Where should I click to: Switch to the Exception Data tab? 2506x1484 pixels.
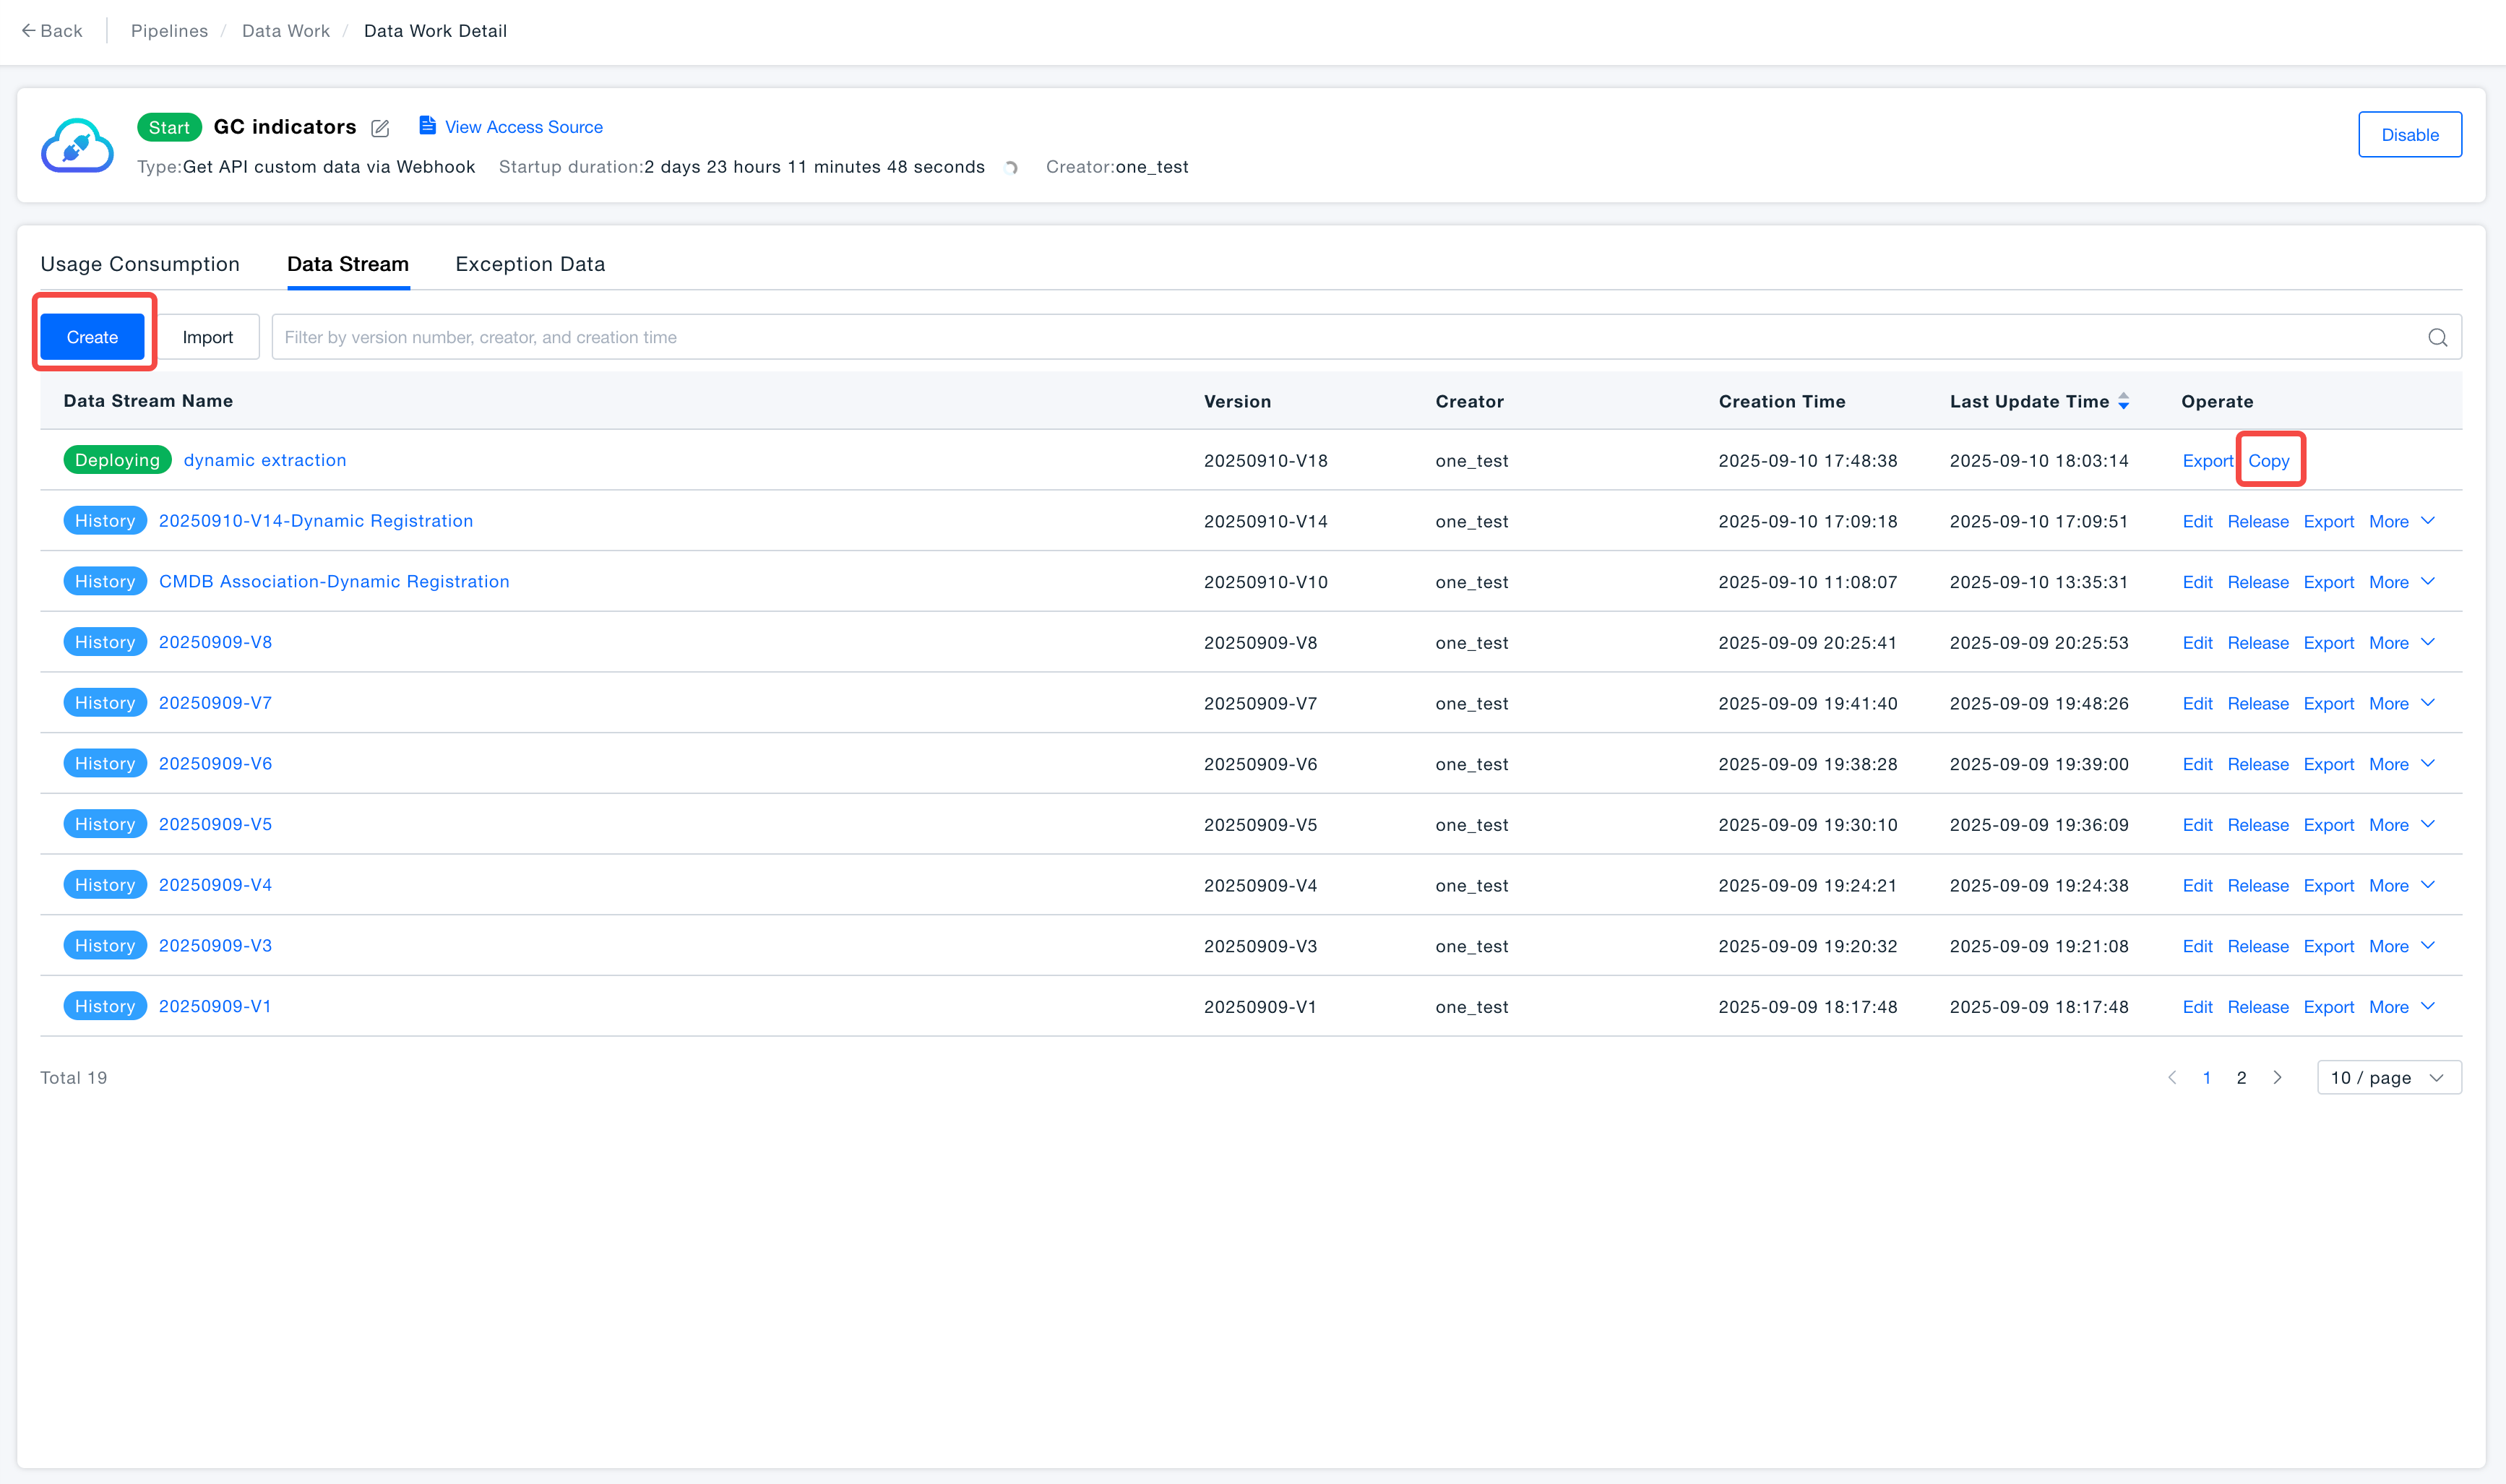coord(530,264)
